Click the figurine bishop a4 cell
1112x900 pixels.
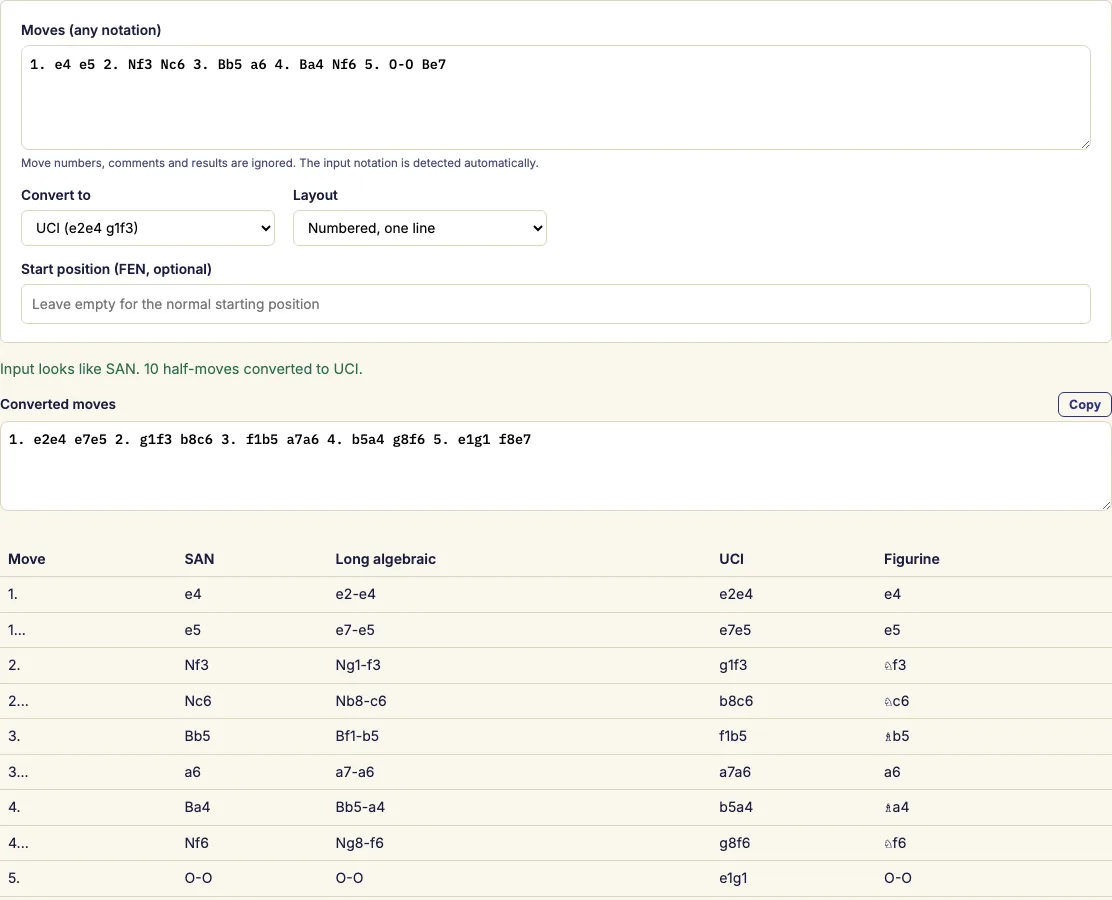tap(896, 807)
